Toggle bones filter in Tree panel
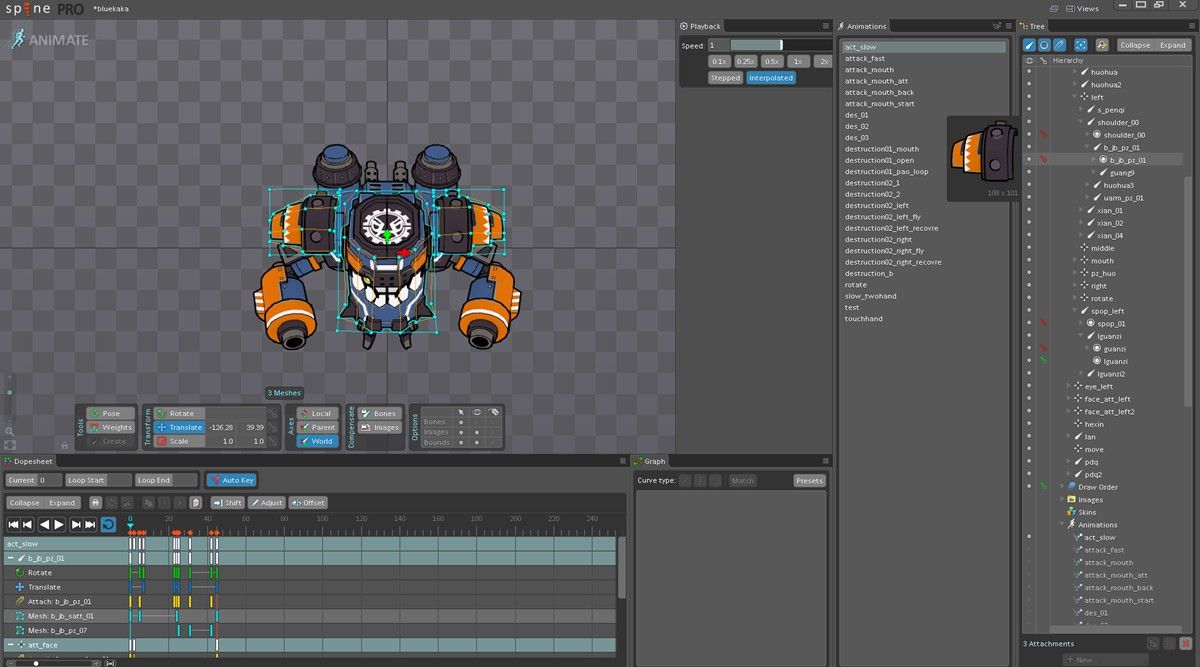The width and height of the screenshot is (1200, 667). [x=1029, y=45]
